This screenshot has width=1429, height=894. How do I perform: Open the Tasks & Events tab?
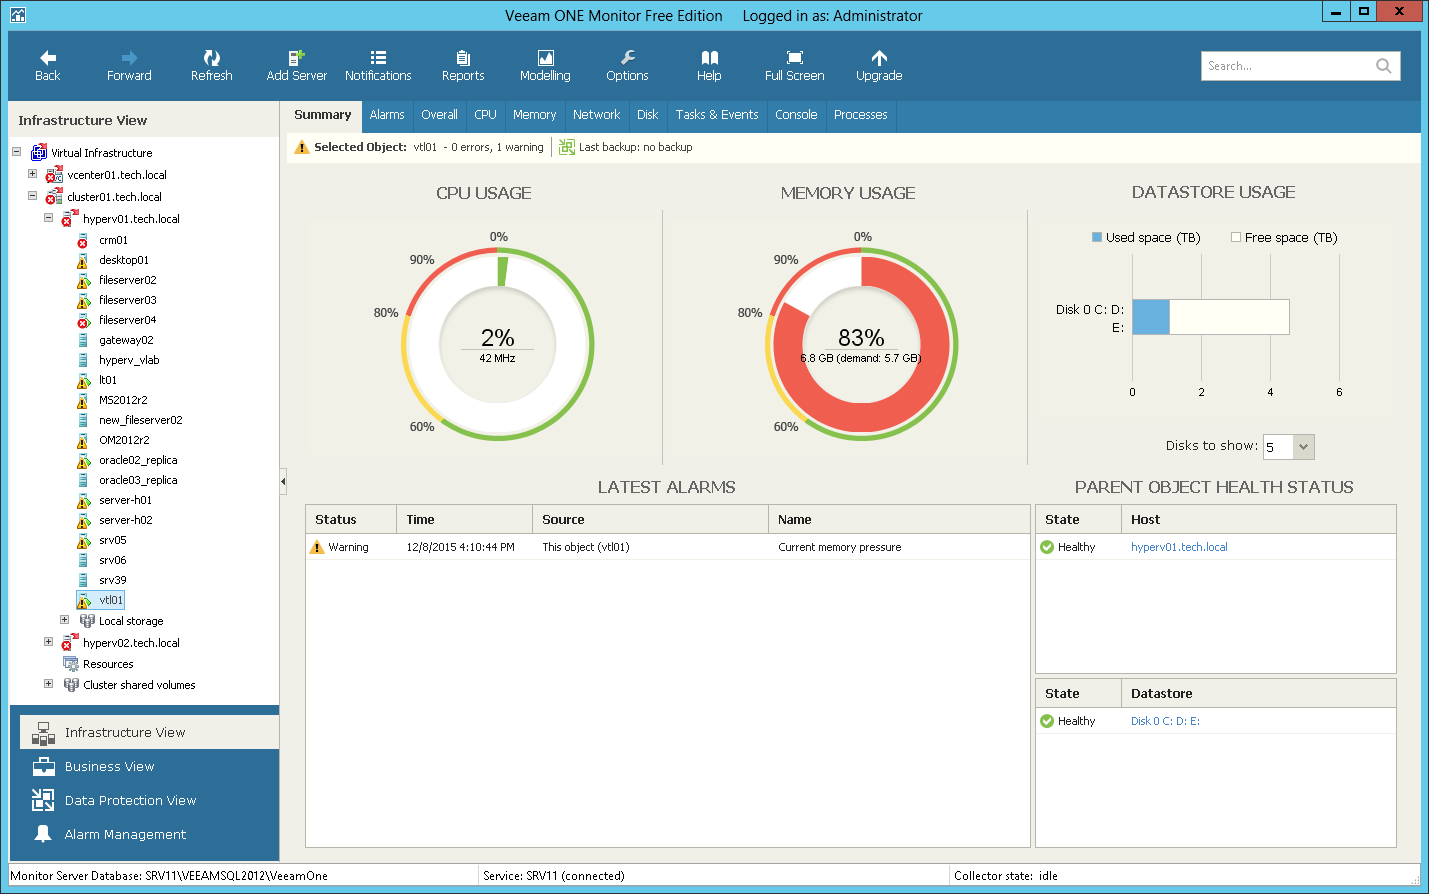716,115
